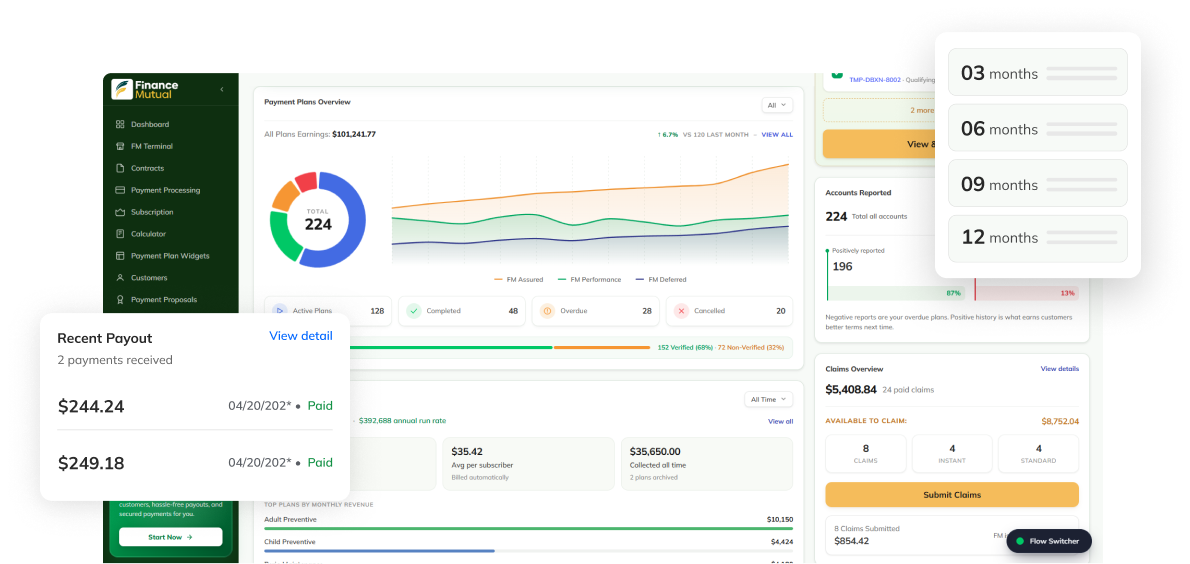Click the $244.24 payout amount

pos(91,406)
